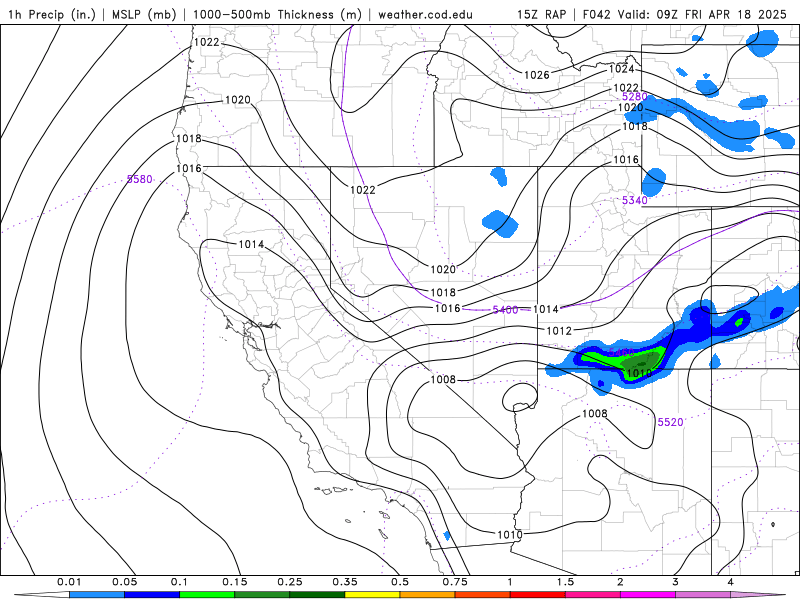
Task: Click the 0.75 legend value
Action: point(455,582)
